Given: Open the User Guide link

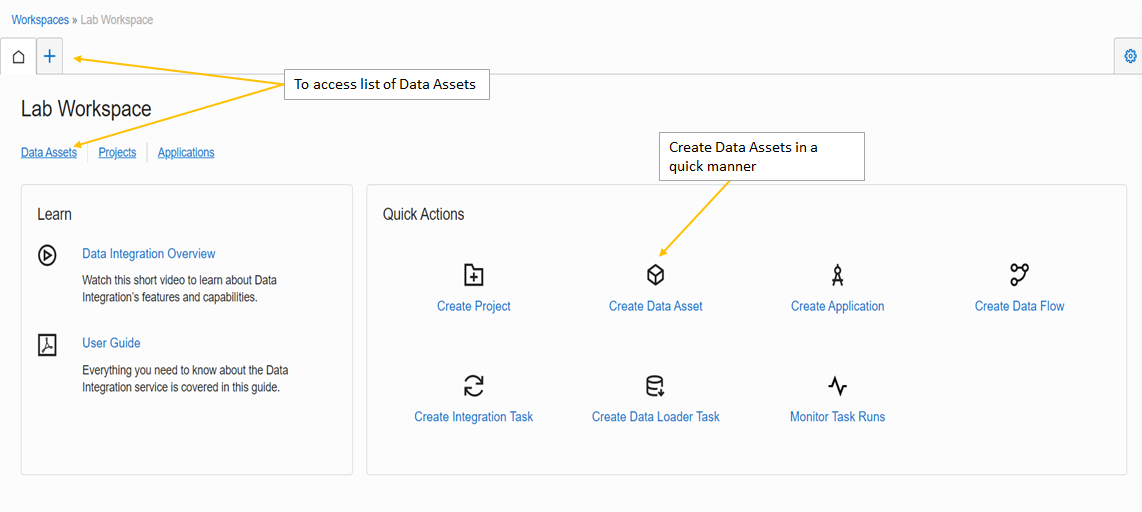Looking at the screenshot, I should pyautogui.click(x=111, y=343).
